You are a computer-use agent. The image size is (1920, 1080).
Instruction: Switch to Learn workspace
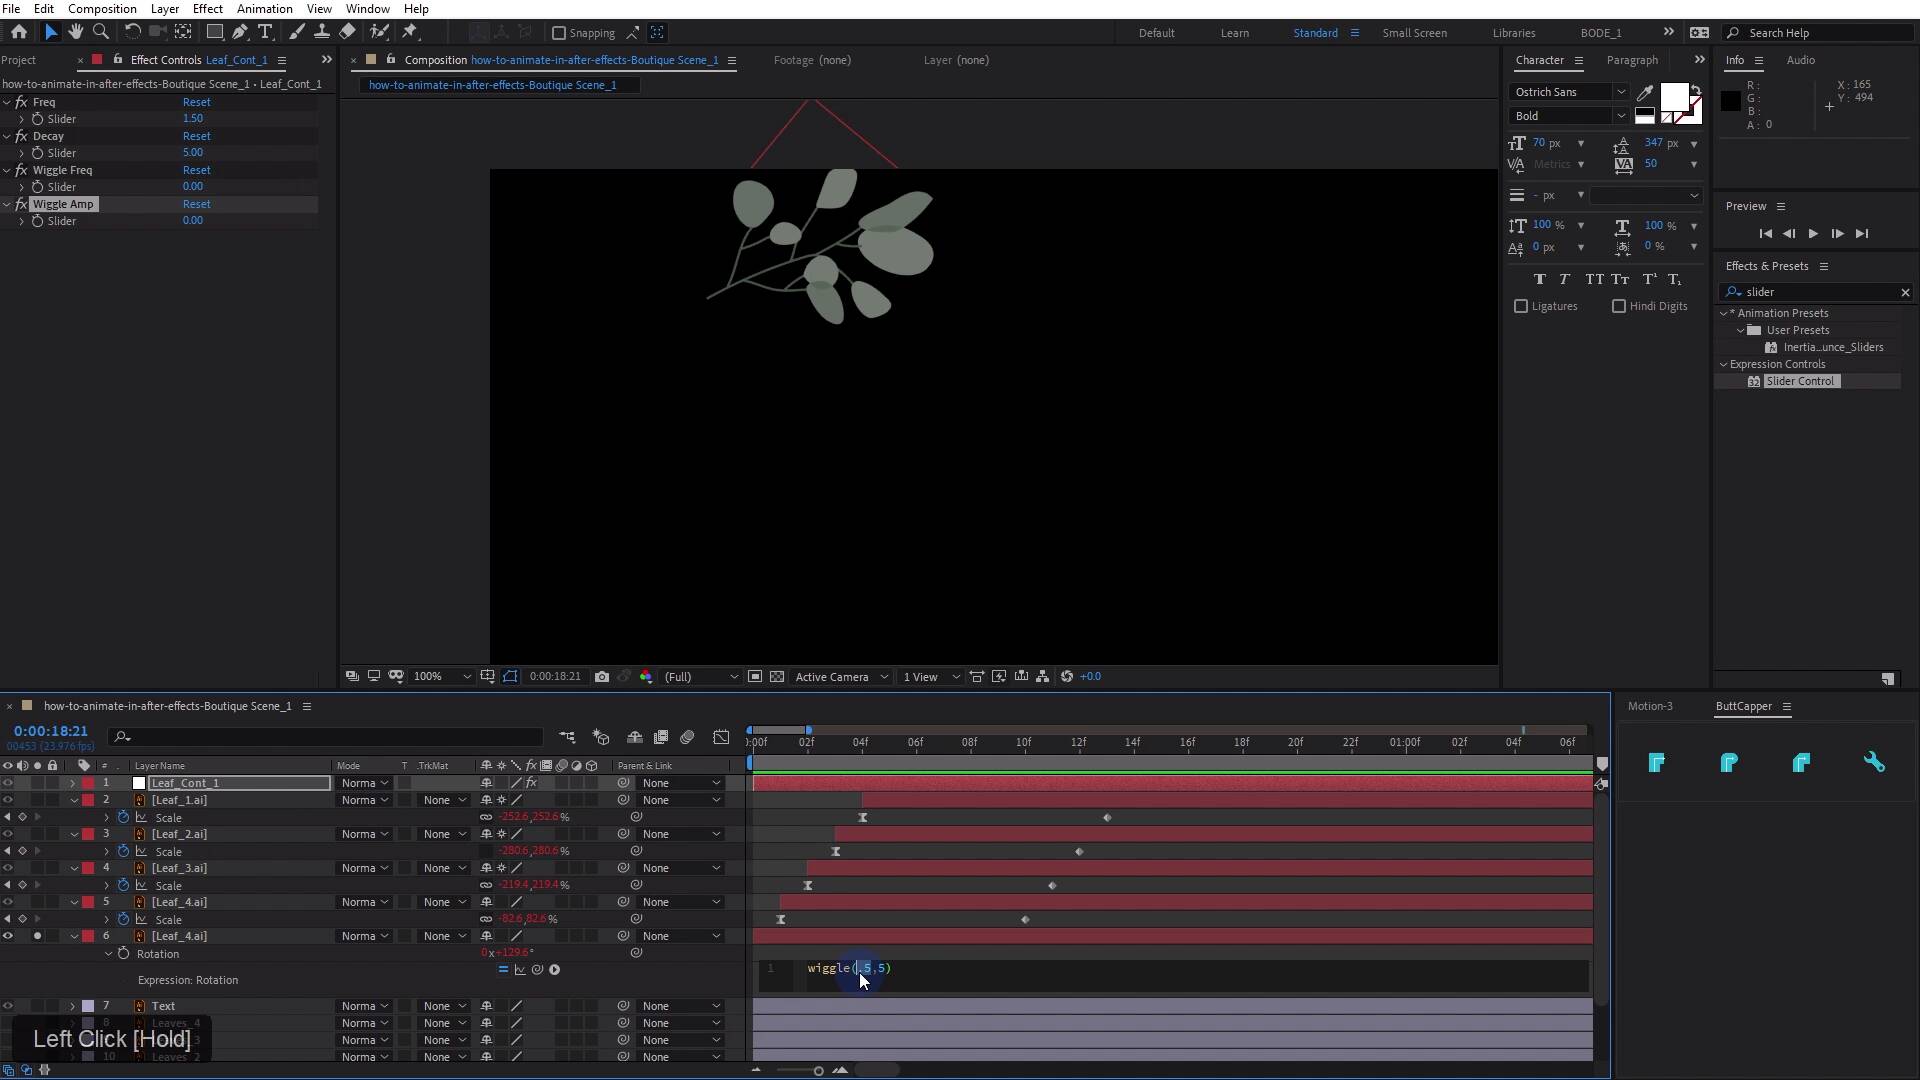(1234, 33)
